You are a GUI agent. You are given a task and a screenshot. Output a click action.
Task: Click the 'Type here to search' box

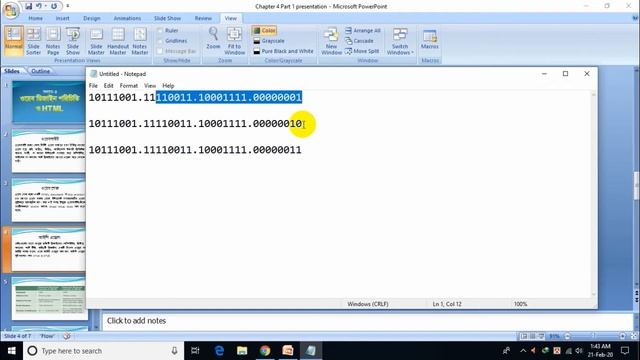coord(102,351)
